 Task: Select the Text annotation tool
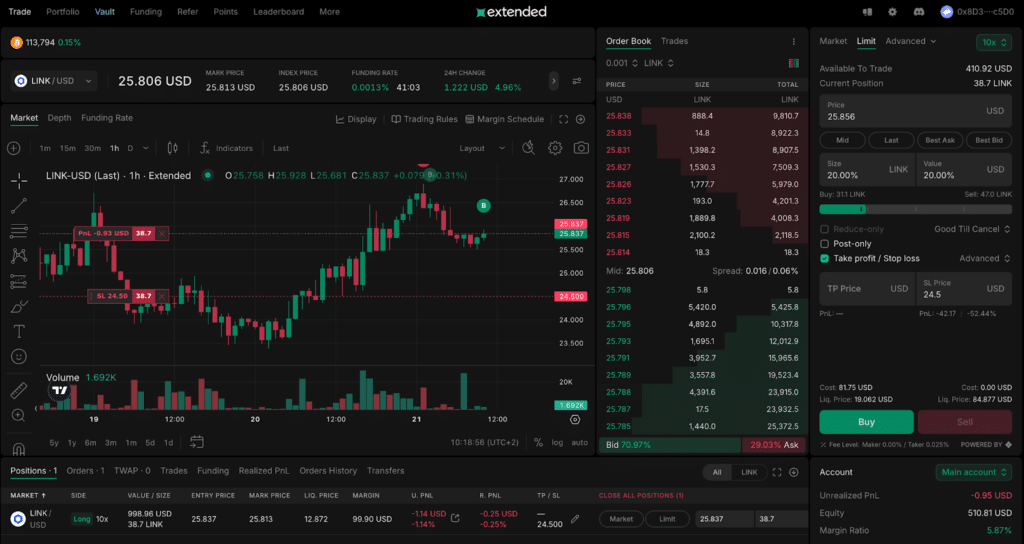click(x=19, y=332)
